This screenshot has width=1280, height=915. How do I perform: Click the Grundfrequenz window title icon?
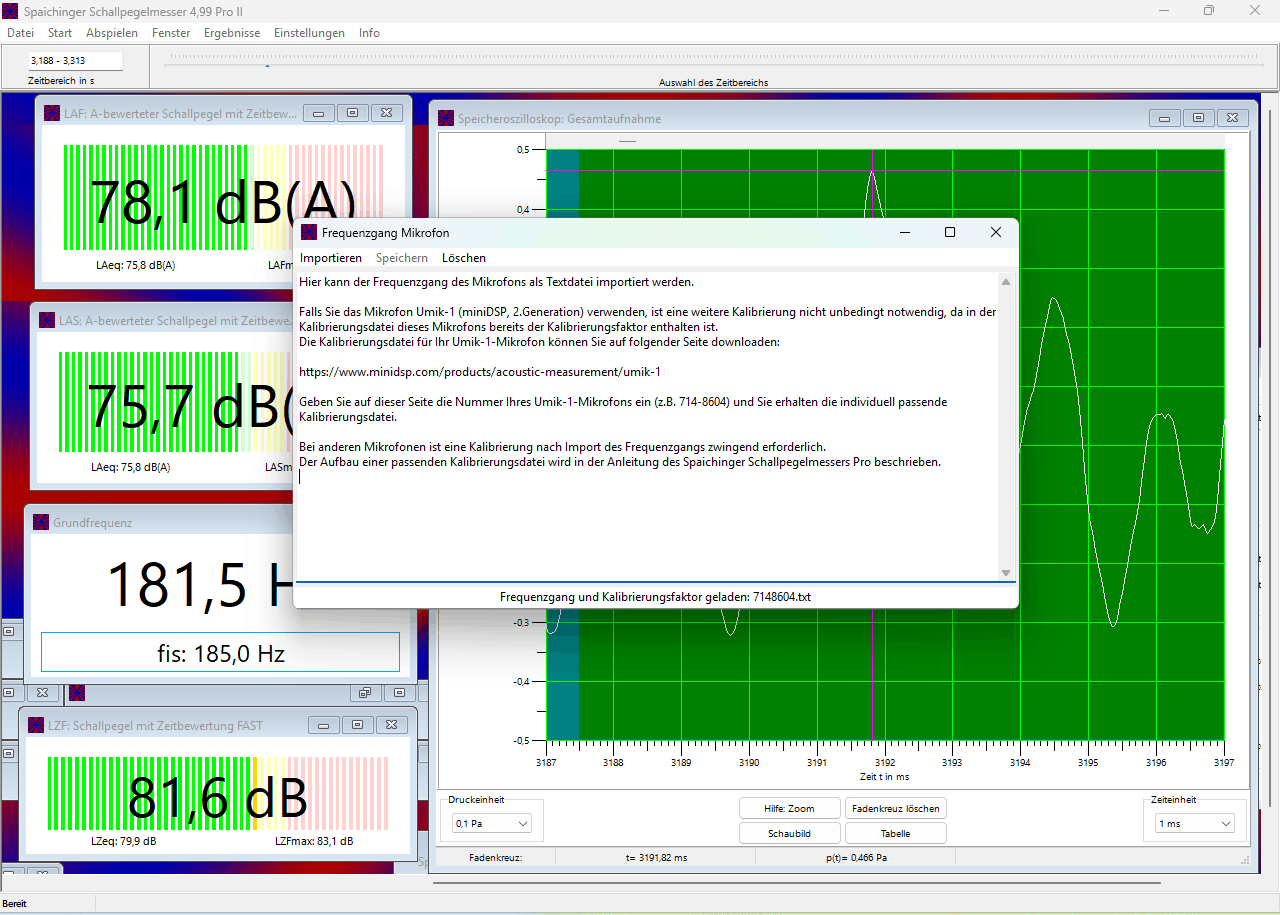click(x=41, y=522)
